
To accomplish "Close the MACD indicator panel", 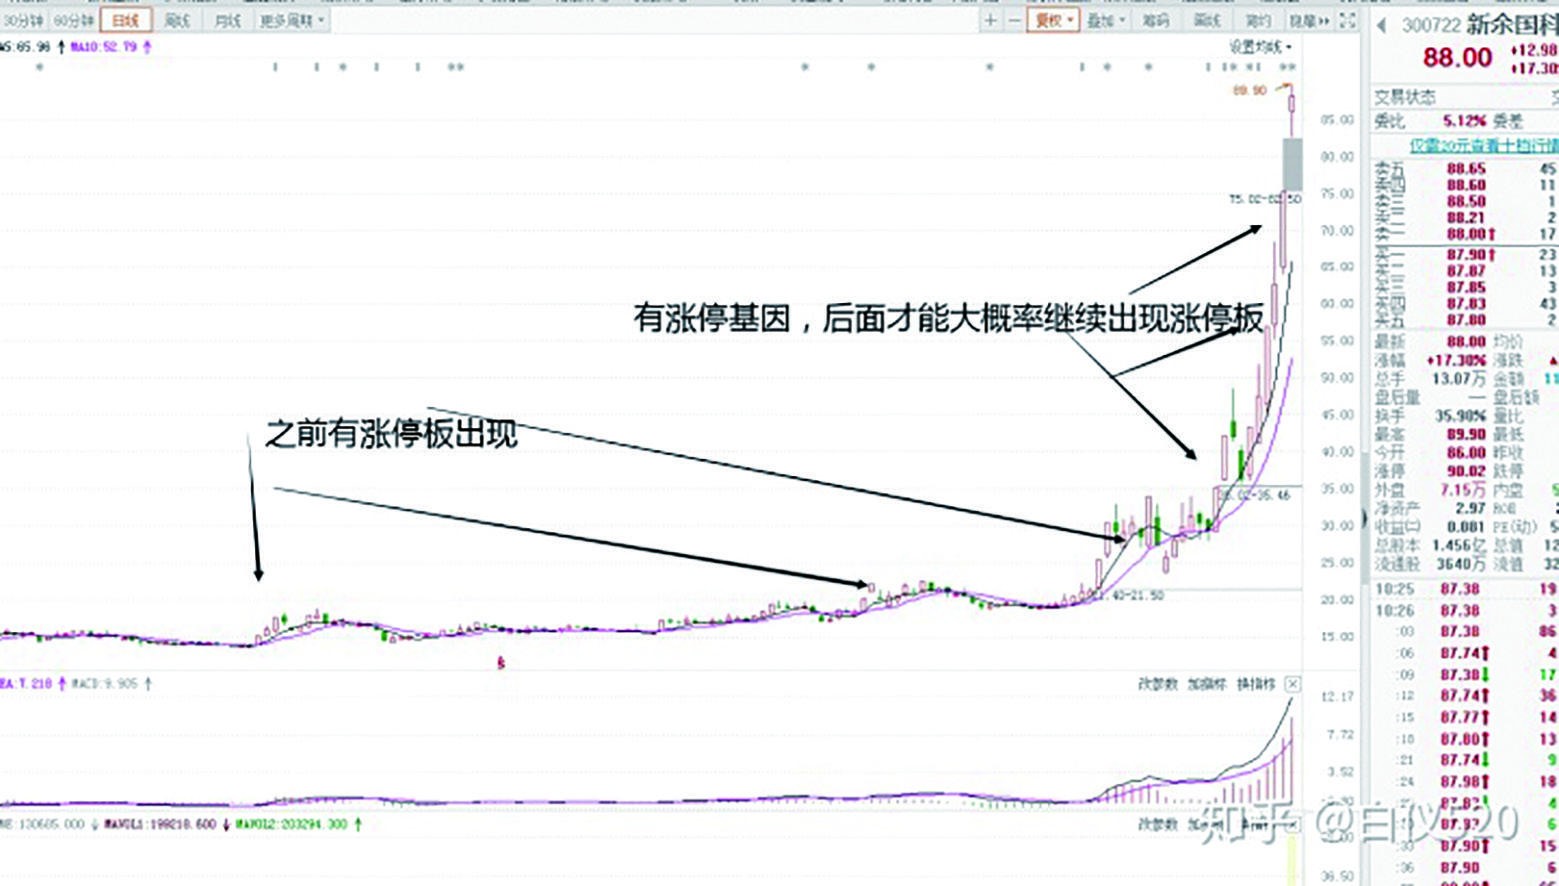I will 1292,685.
